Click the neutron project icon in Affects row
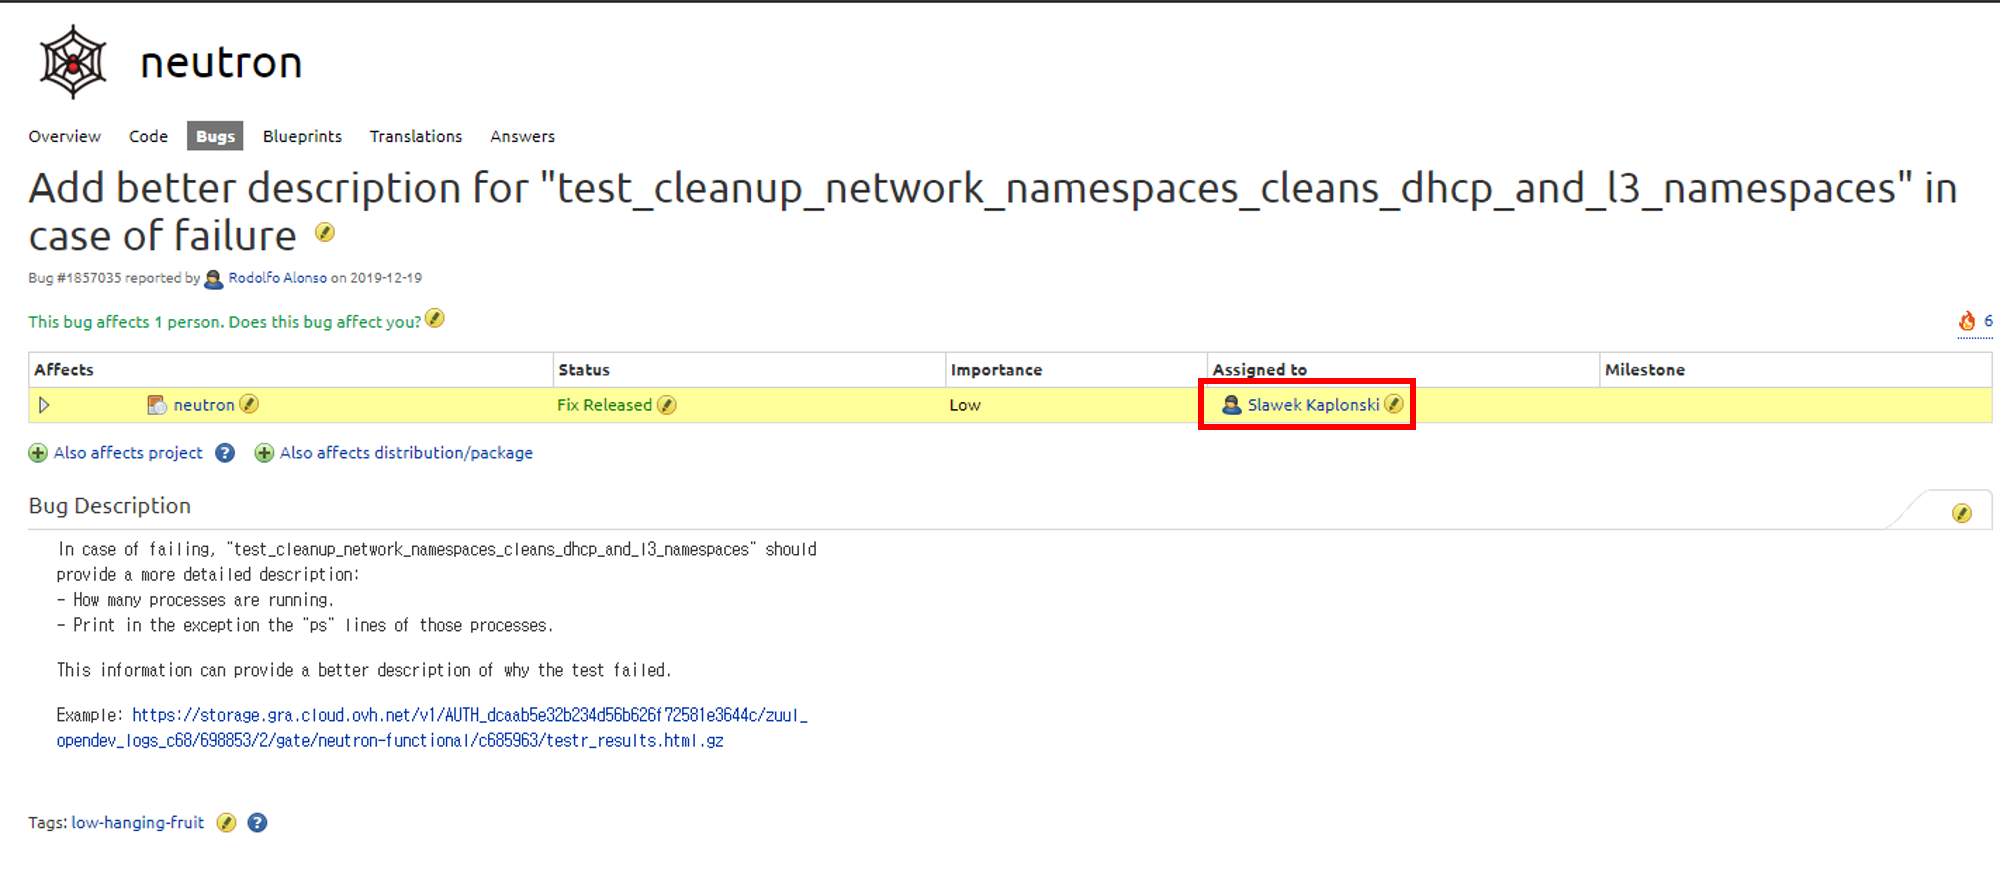Viewport: 2000px width, 869px height. tap(157, 405)
